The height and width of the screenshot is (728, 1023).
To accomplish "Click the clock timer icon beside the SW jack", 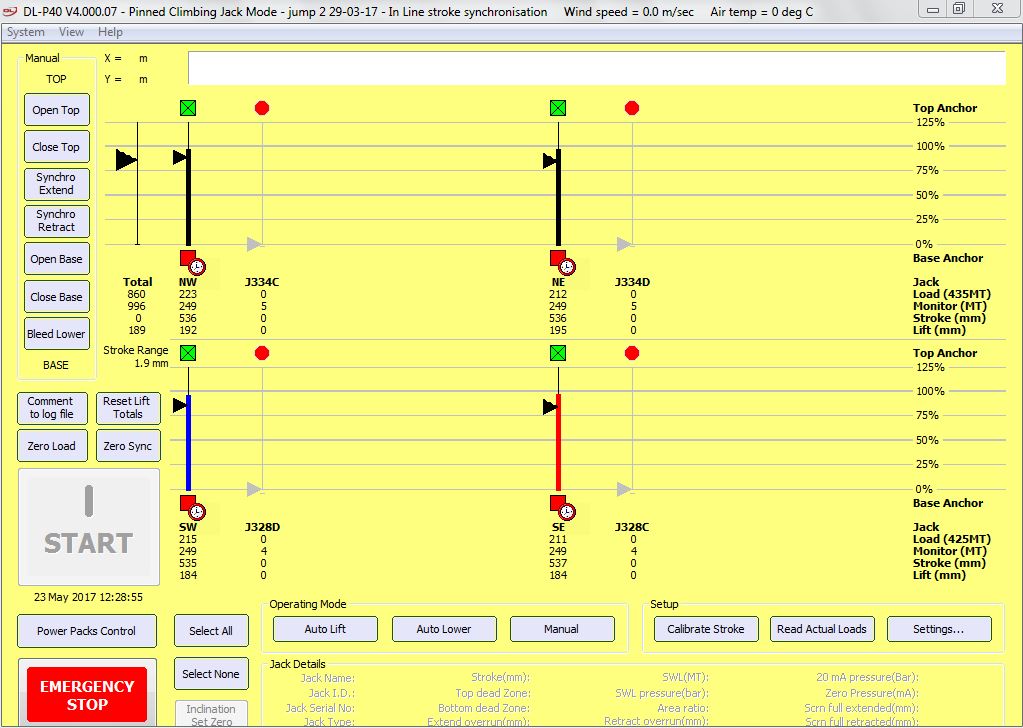I will pos(196,511).
